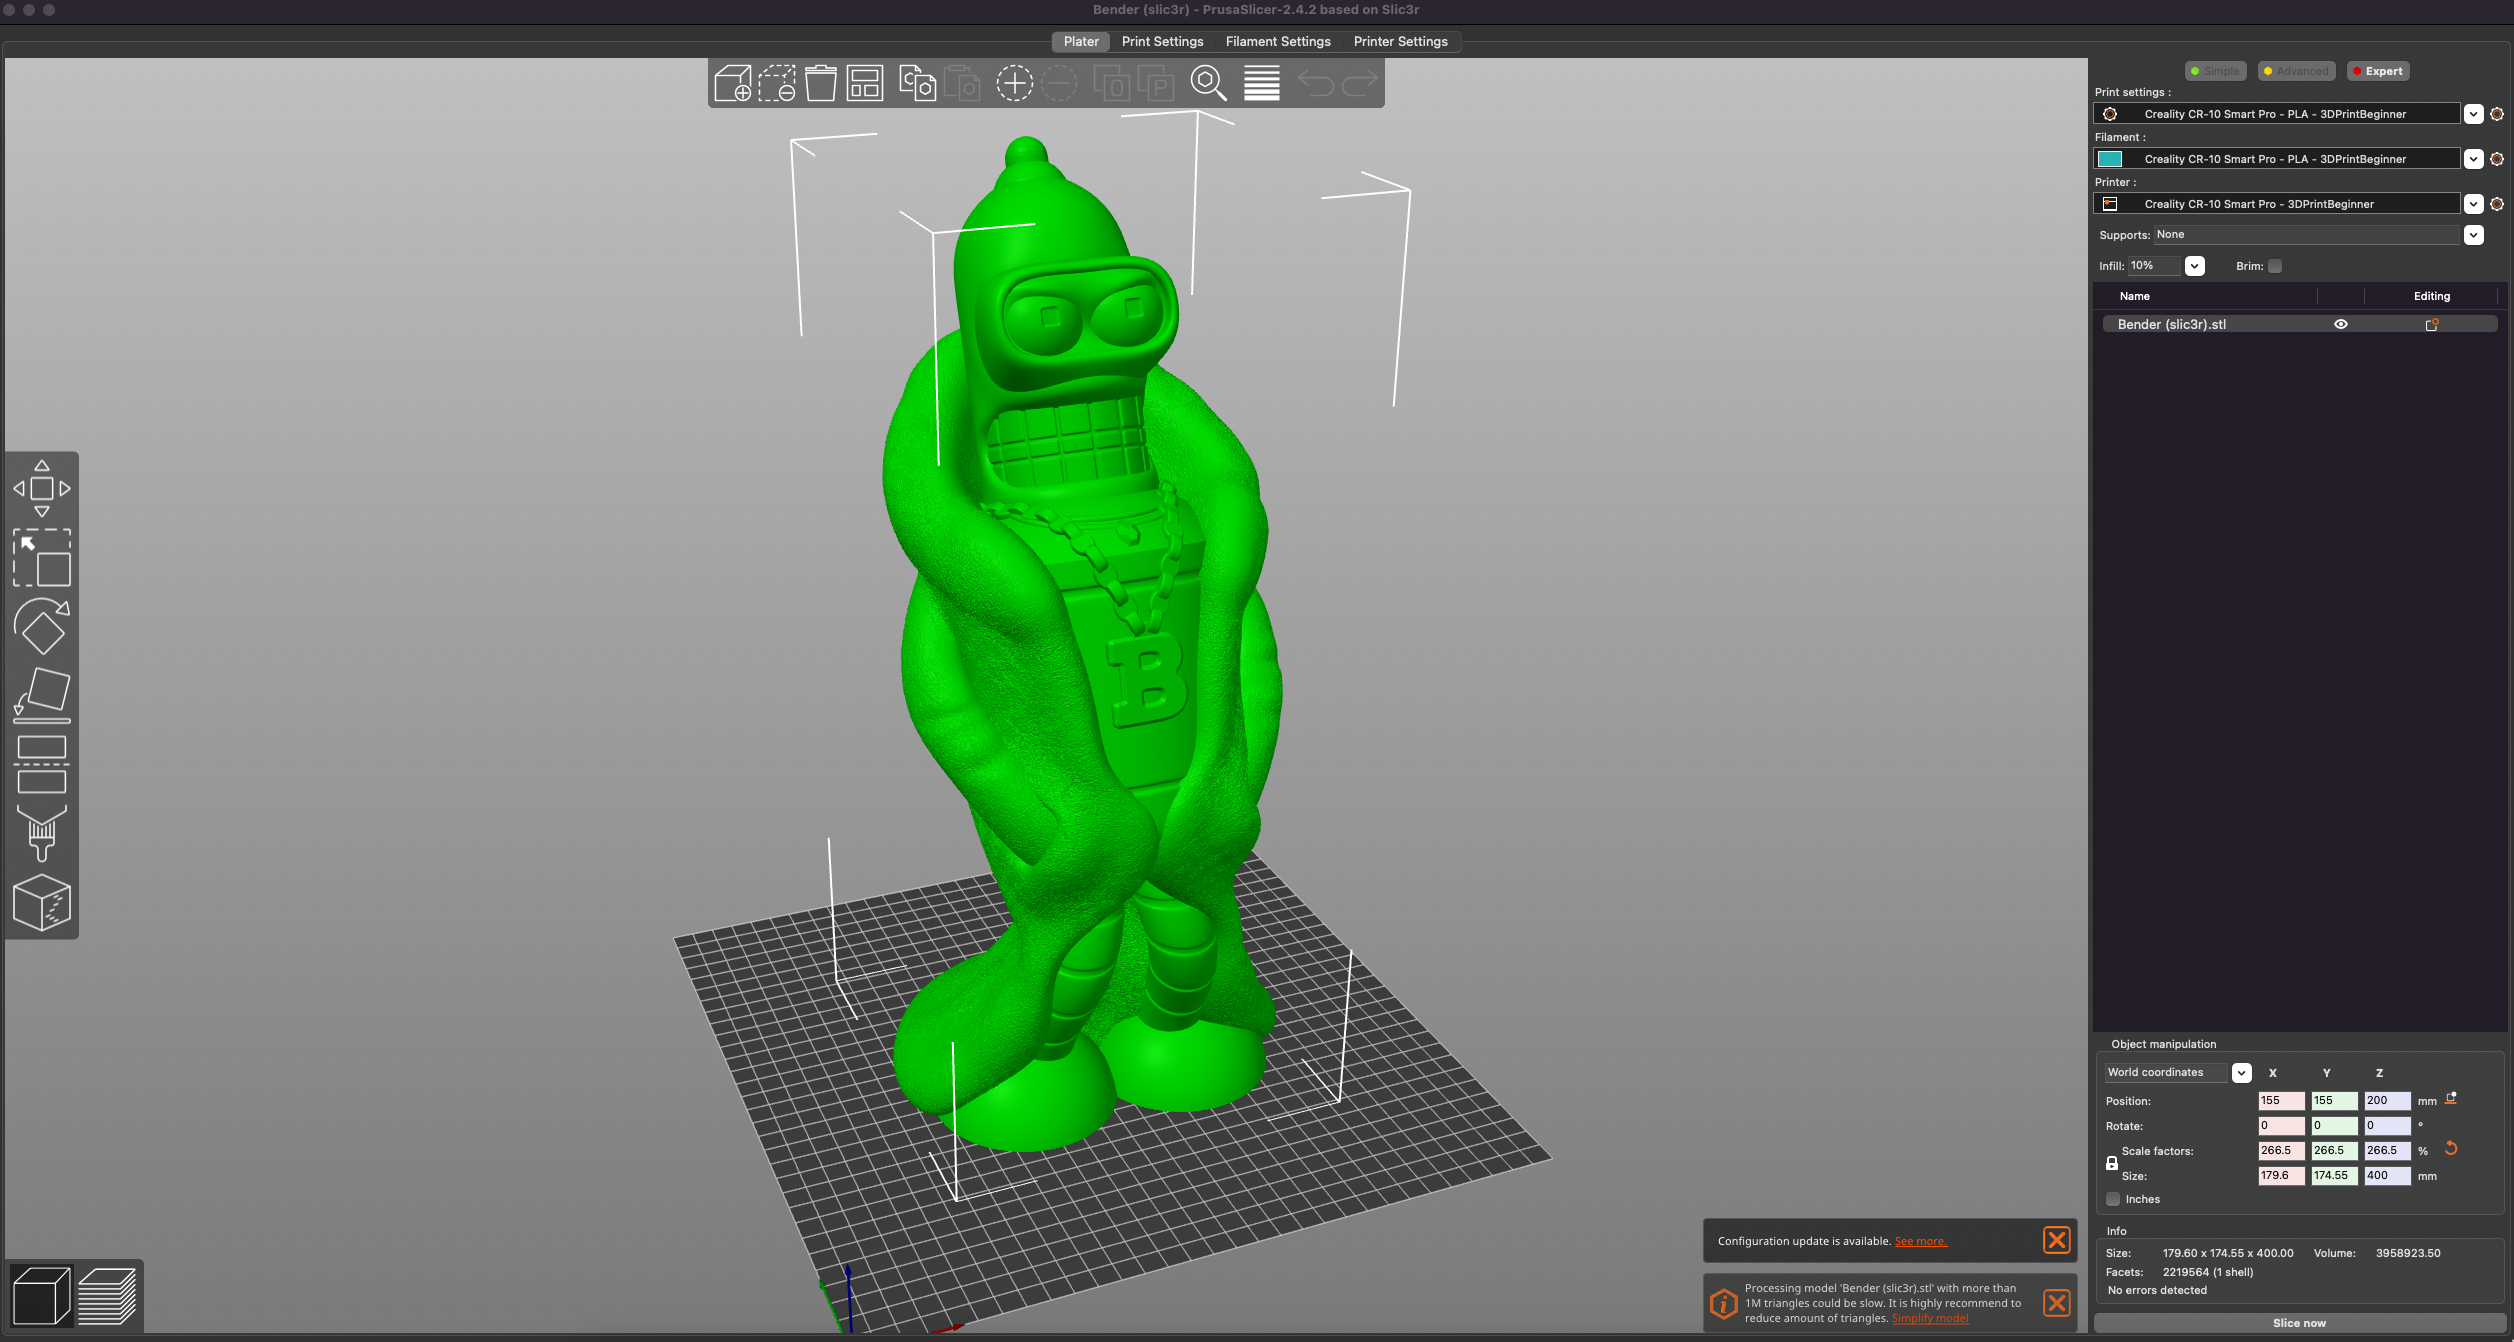Select the Seam painting cube tool

click(42, 902)
